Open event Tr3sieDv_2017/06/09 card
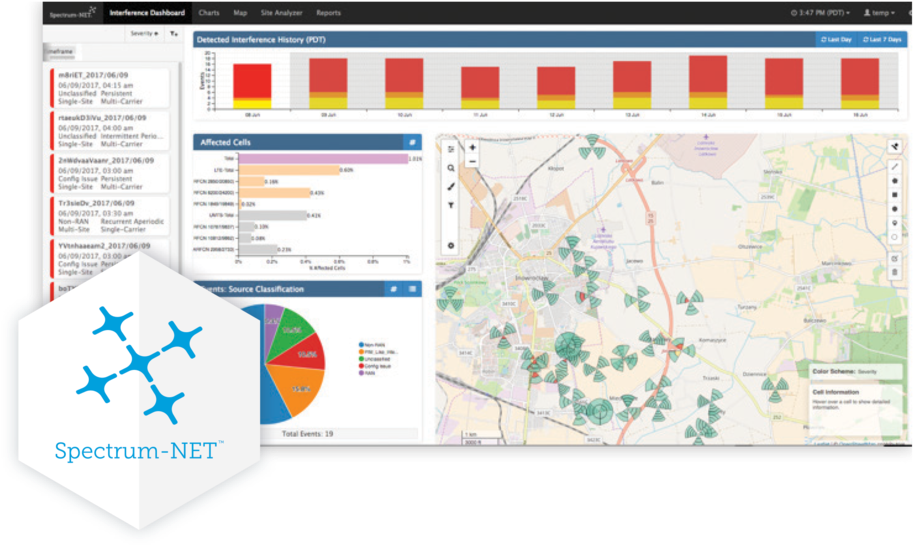The height and width of the screenshot is (545, 913). [x=109, y=216]
